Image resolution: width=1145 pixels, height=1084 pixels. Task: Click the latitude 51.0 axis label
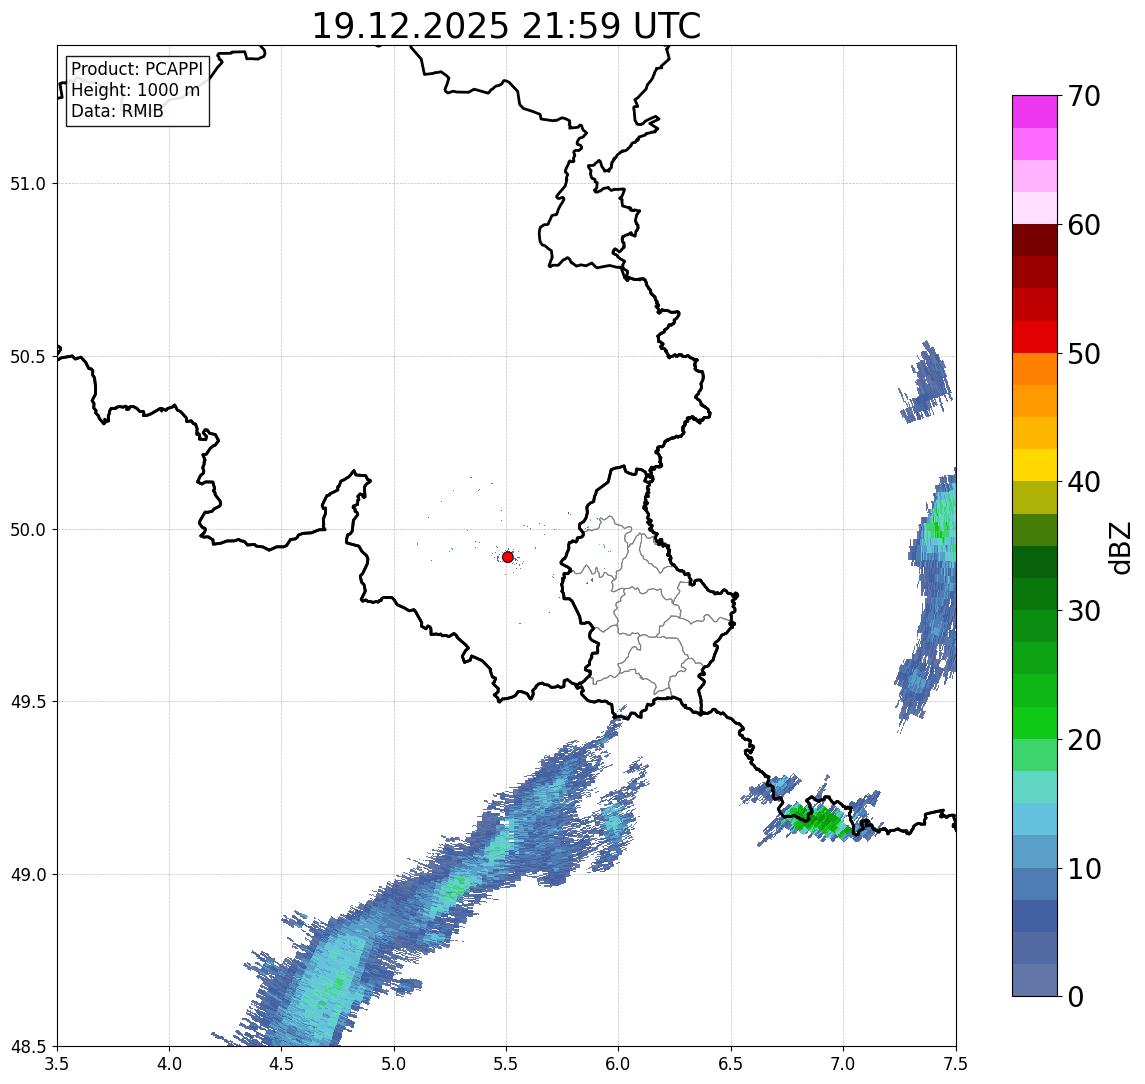tap(28, 184)
